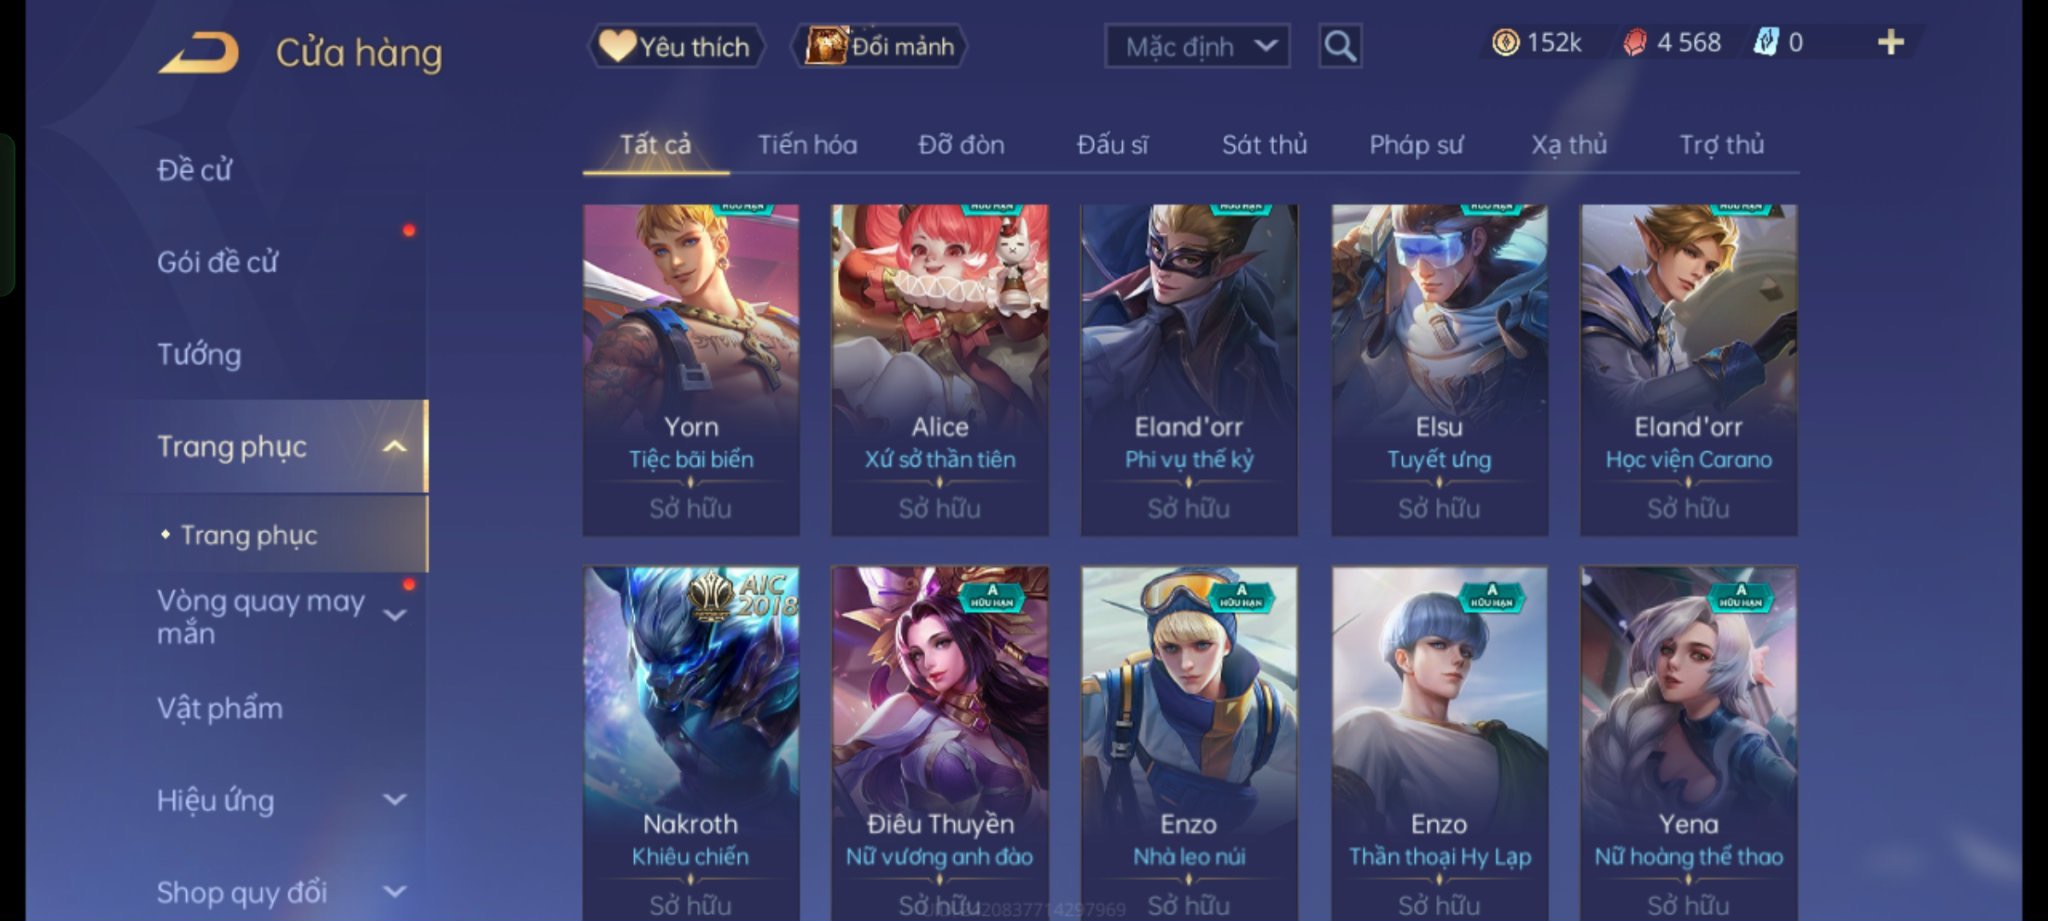Open the search magnifier icon
The image size is (2048, 921).
(x=1340, y=46)
